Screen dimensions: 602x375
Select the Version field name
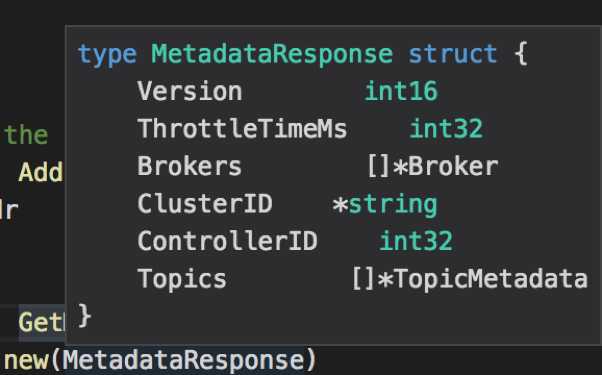tap(190, 91)
